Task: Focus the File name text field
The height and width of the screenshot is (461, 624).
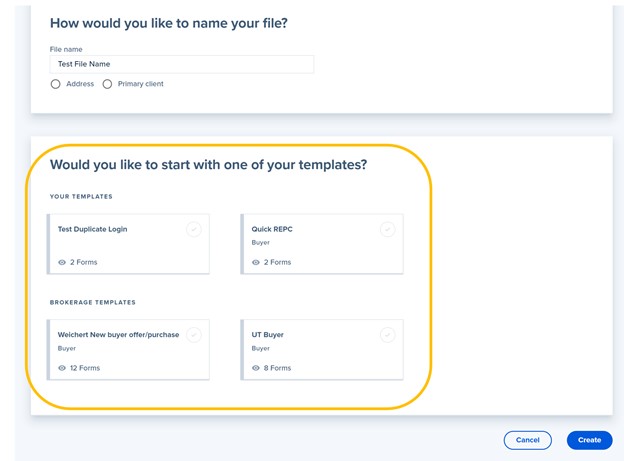Action: [x=181, y=64]
